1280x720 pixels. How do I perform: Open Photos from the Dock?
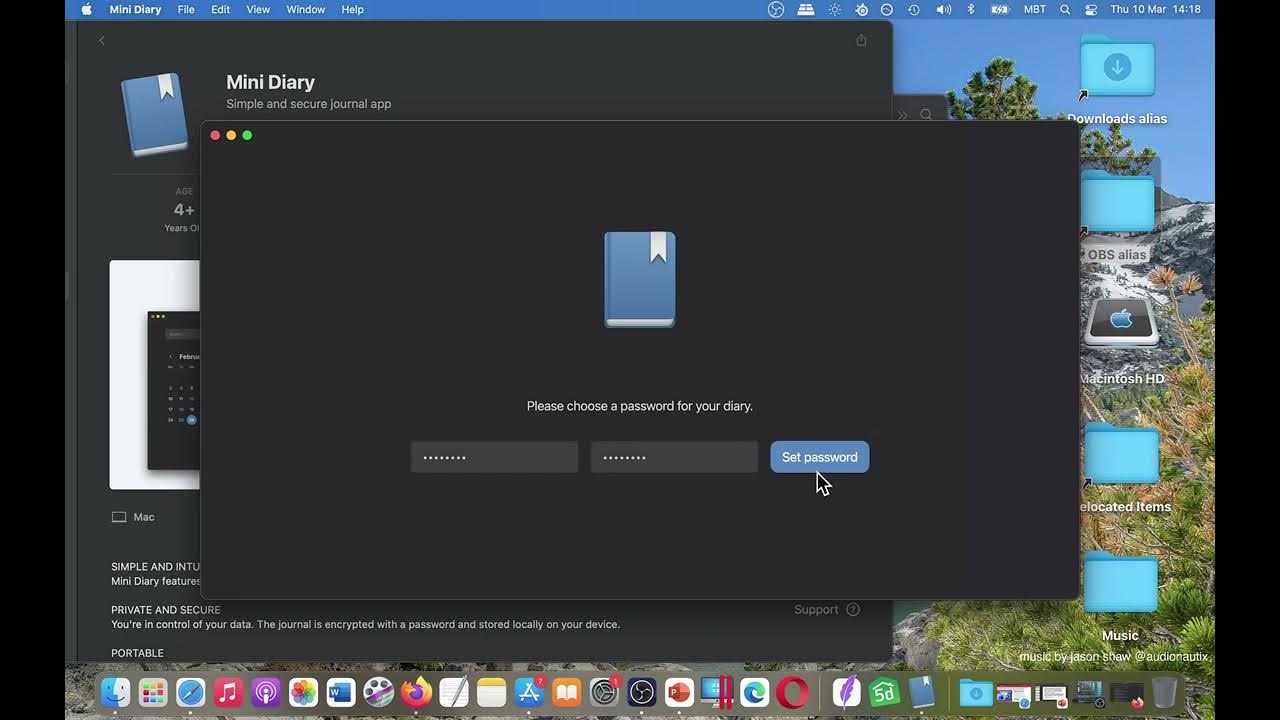[303, 692]
